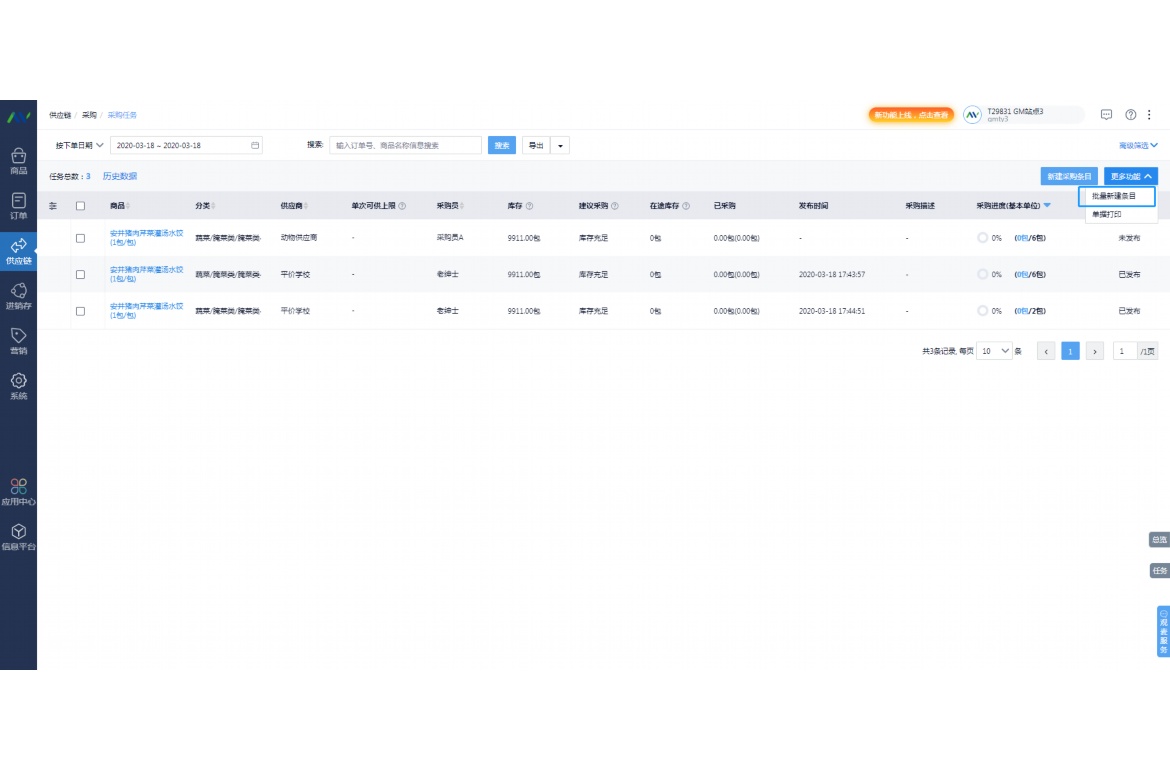Screen dimensions: 1170x770
Task: Check the last table row's checkbox
Action: (x=81, y=311)
